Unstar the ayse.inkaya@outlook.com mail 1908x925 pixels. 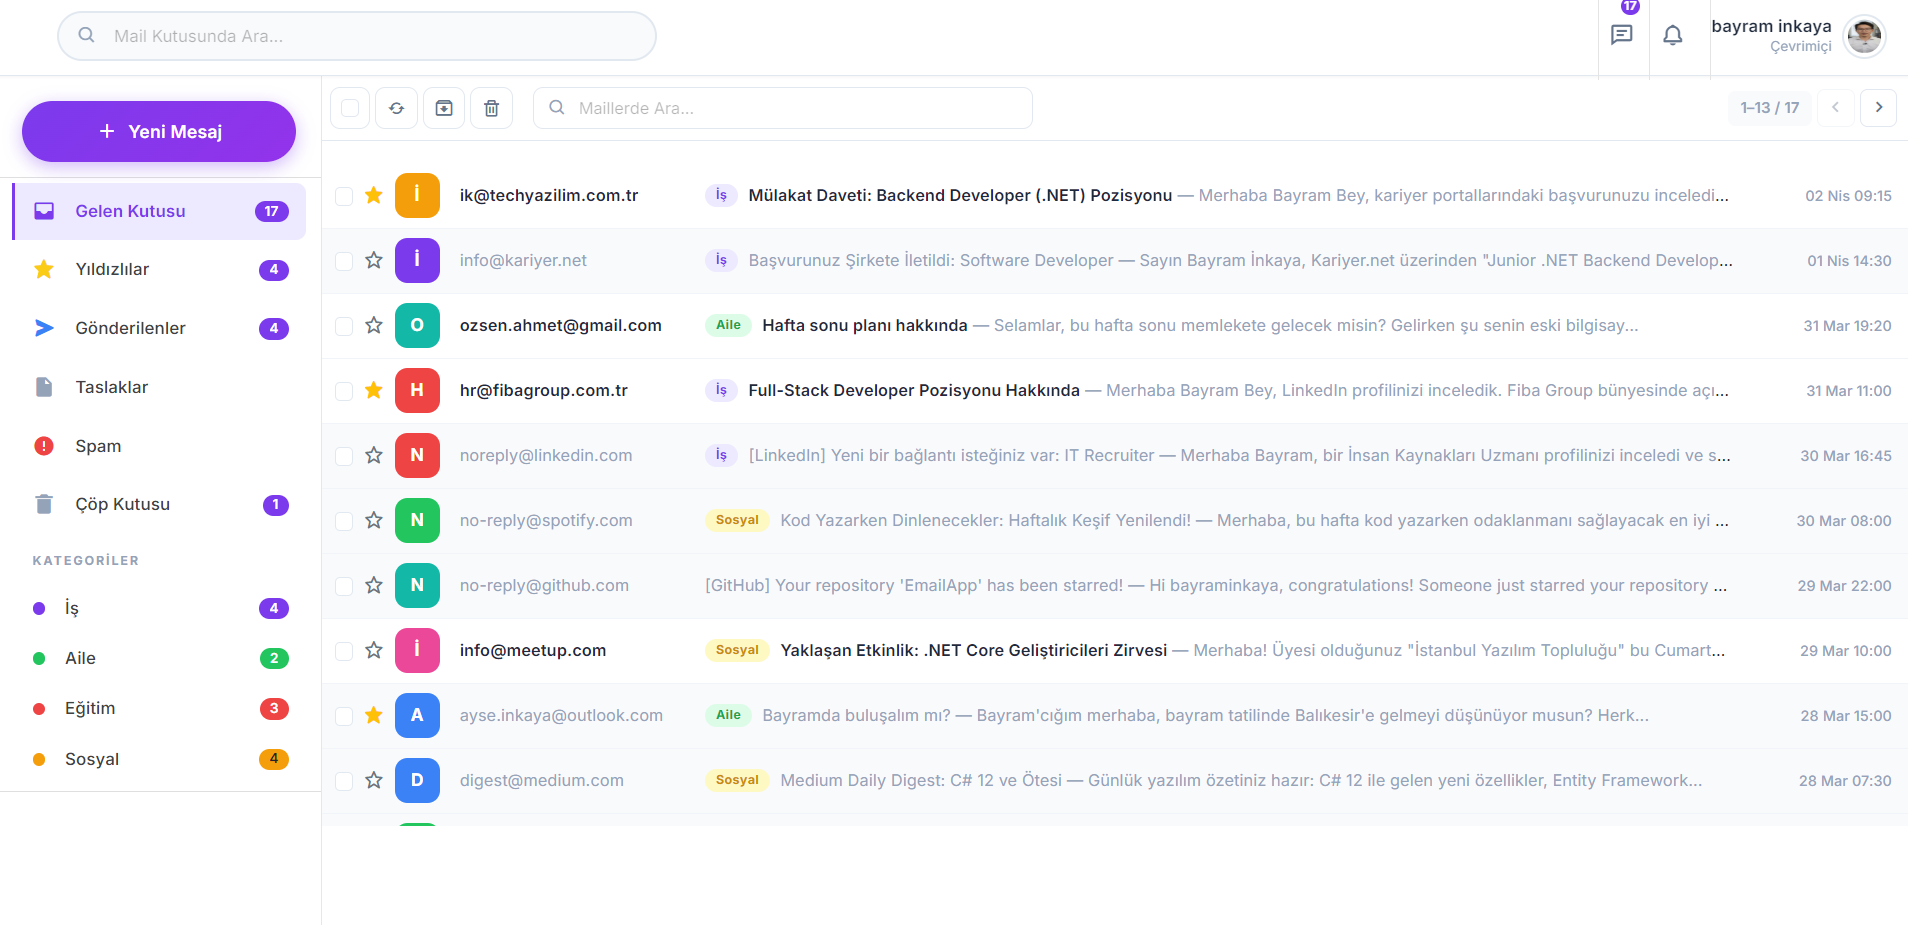[374, 715]
